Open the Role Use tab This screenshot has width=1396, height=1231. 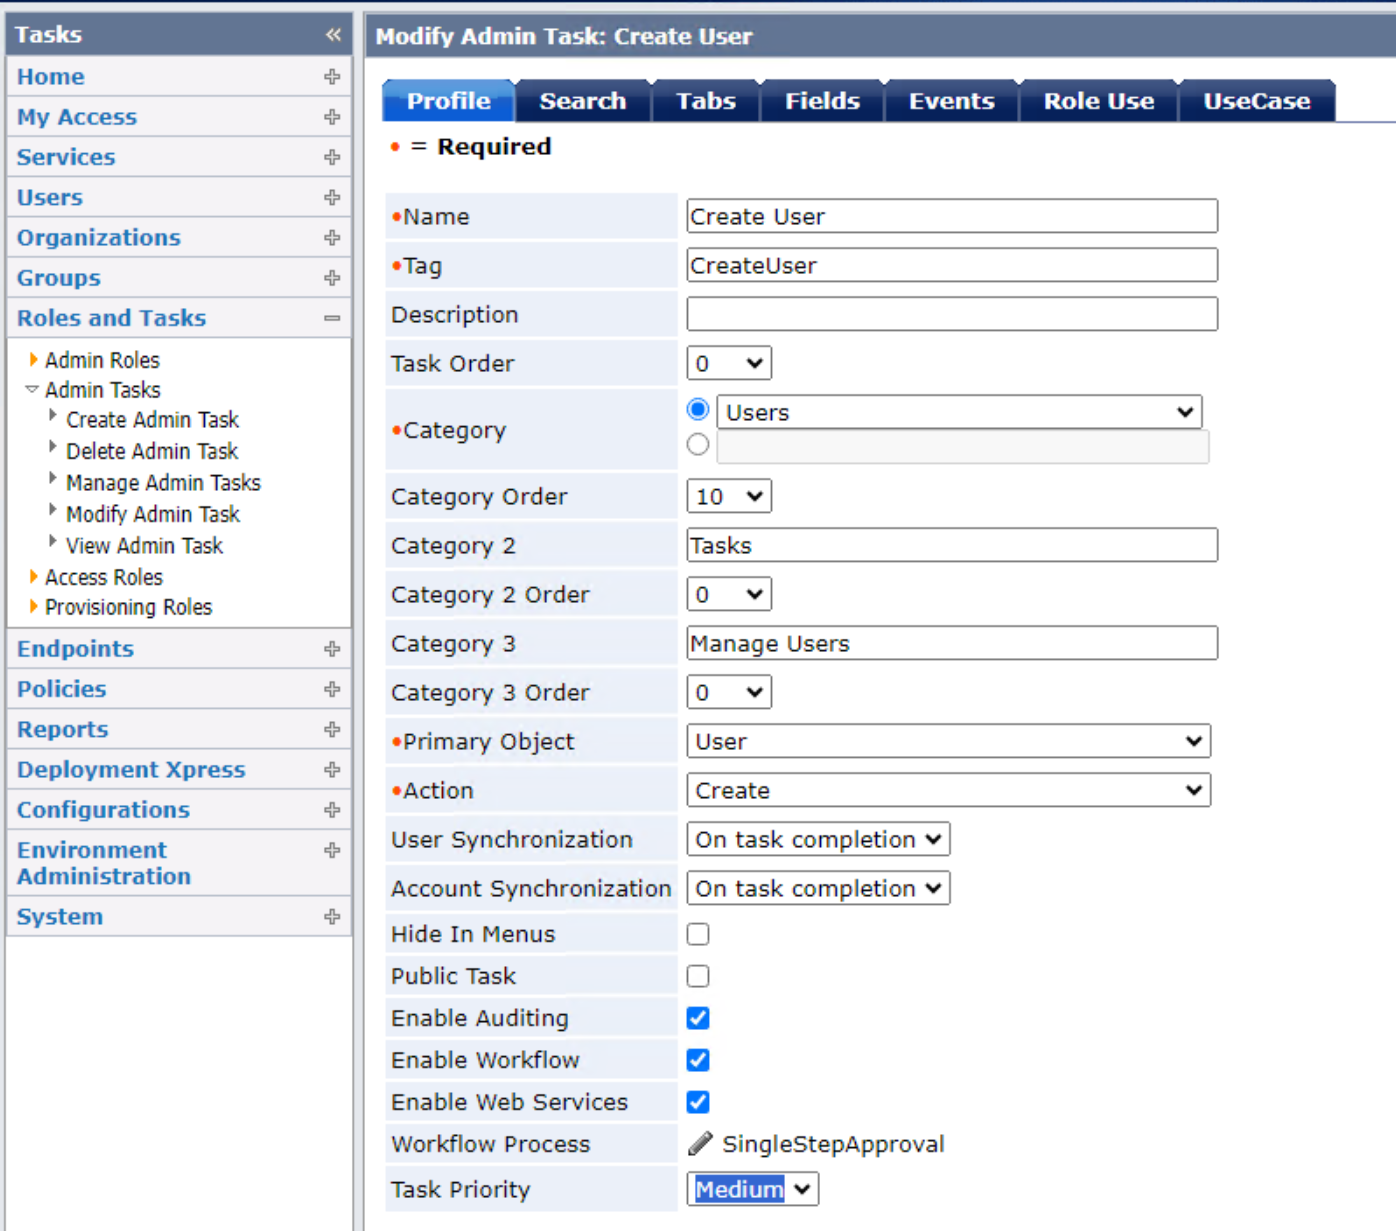(x=1098, y=101)
